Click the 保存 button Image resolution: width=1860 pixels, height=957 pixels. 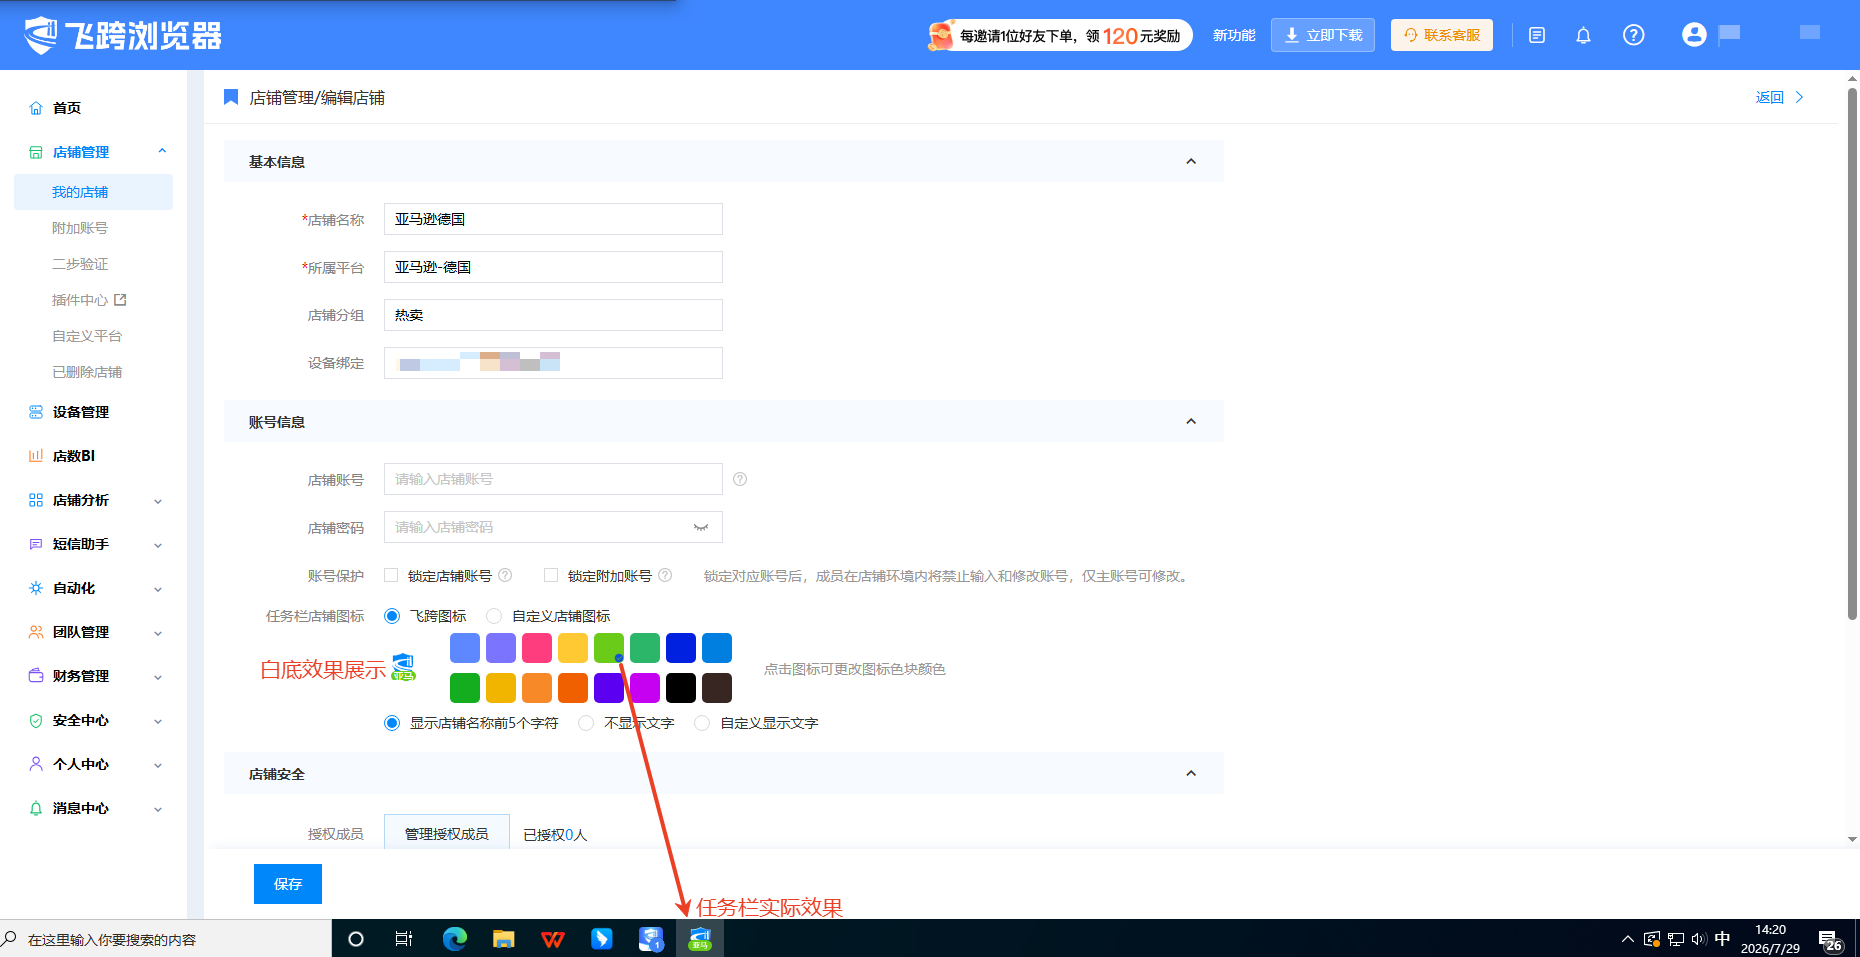pos(288,884)
